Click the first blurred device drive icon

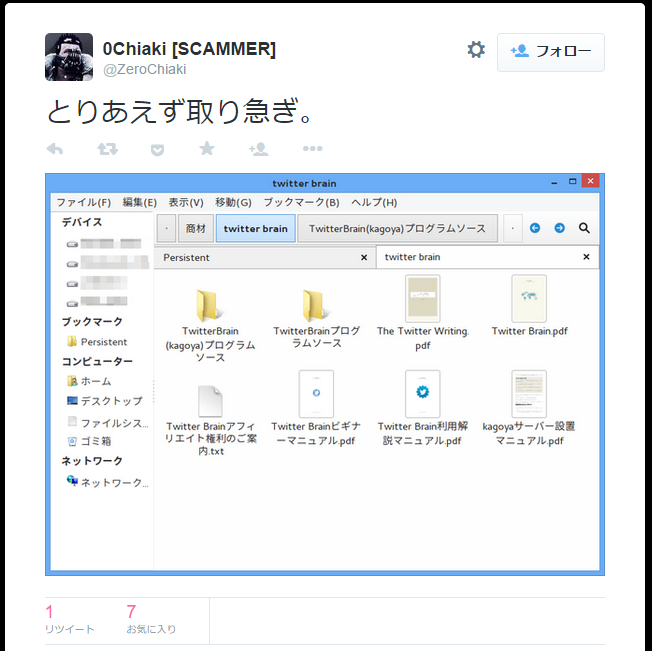pyautogui.click(x=72, y=244)
